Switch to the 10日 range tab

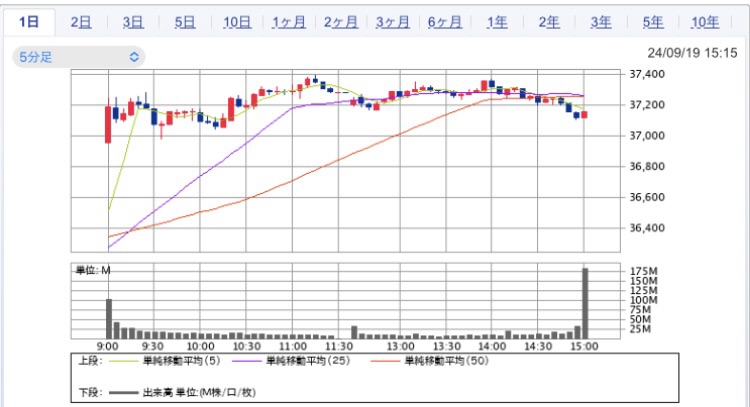click(237, 22)
